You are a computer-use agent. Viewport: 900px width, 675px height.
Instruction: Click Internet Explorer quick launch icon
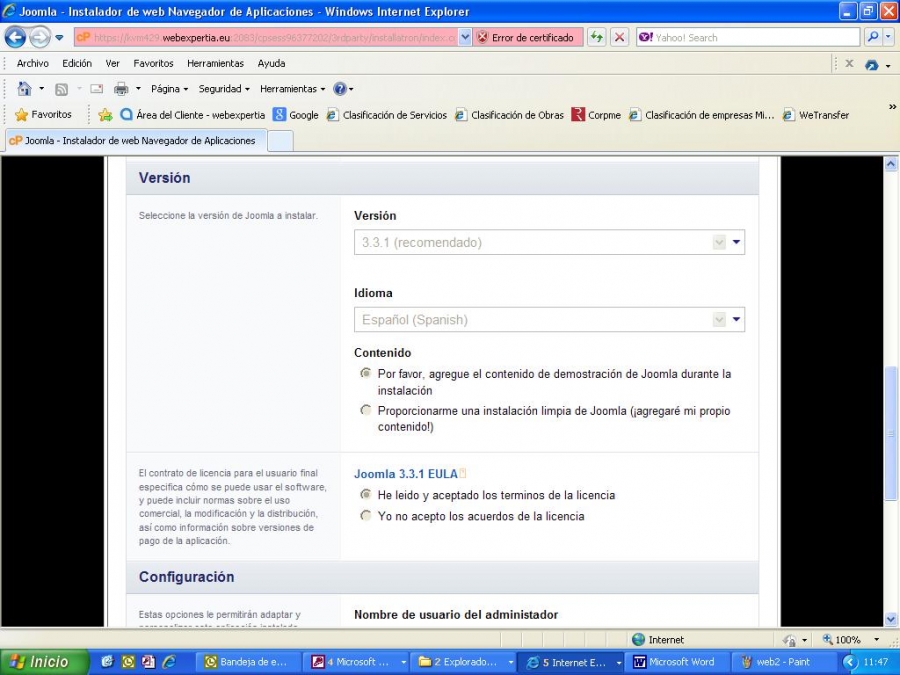169,662
